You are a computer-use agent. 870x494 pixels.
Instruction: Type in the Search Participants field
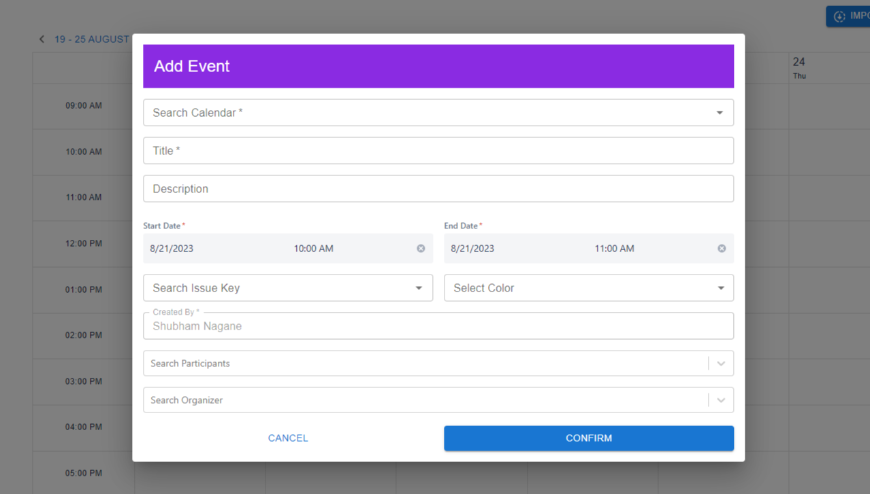(420, 364)
